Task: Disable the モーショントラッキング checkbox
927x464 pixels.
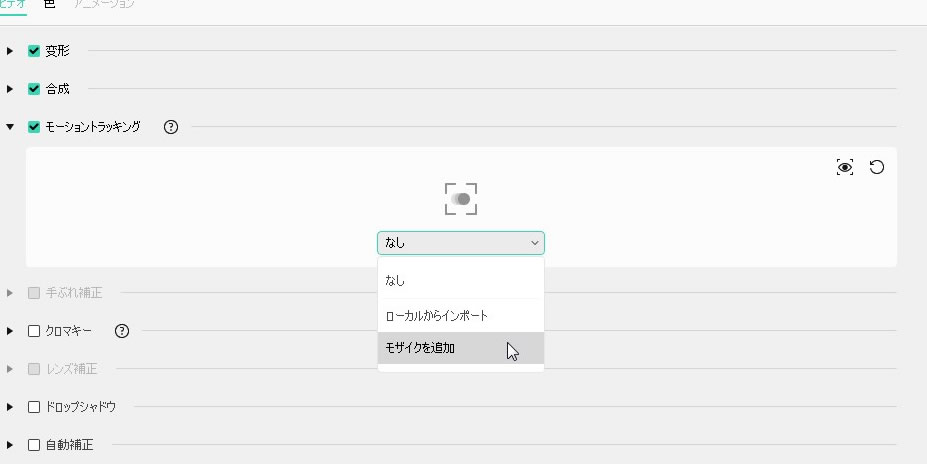Action: [34, 126]
